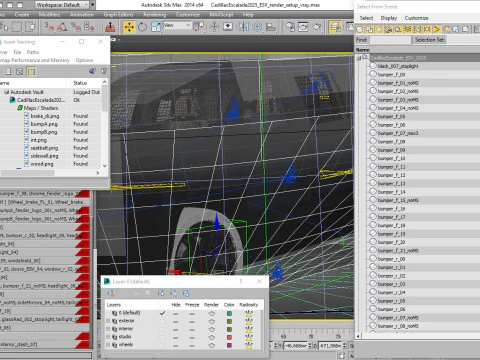This screenshot has height=360, width=480.
Task: Open the MAXScript menu
Action: tap(221, 15)
